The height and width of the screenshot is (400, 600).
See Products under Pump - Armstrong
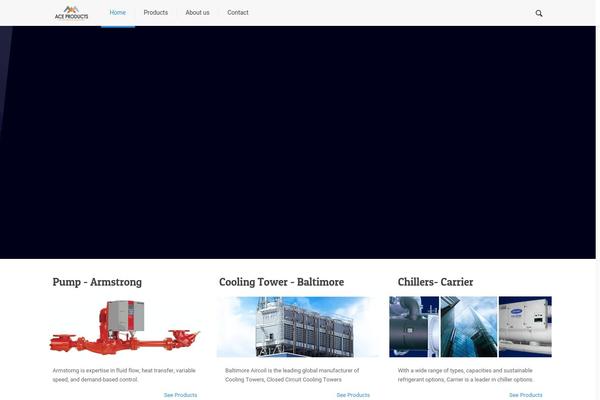click(x=180, y=395)
